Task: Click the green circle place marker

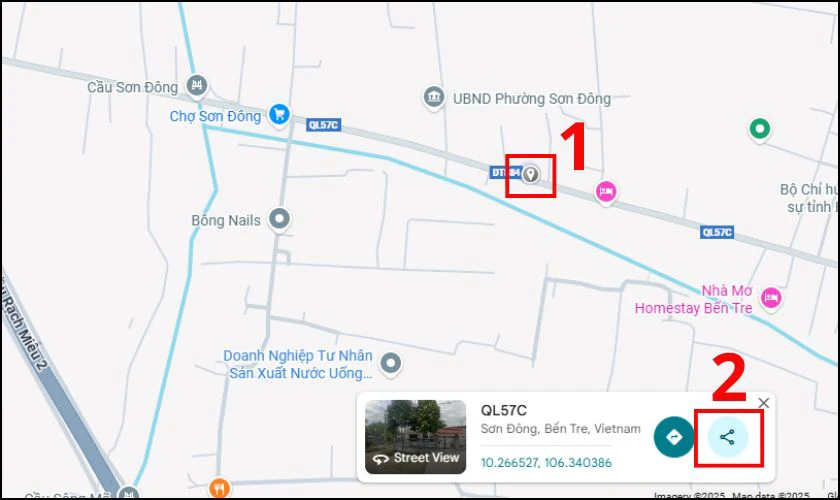Action: (x=760, y=129)
